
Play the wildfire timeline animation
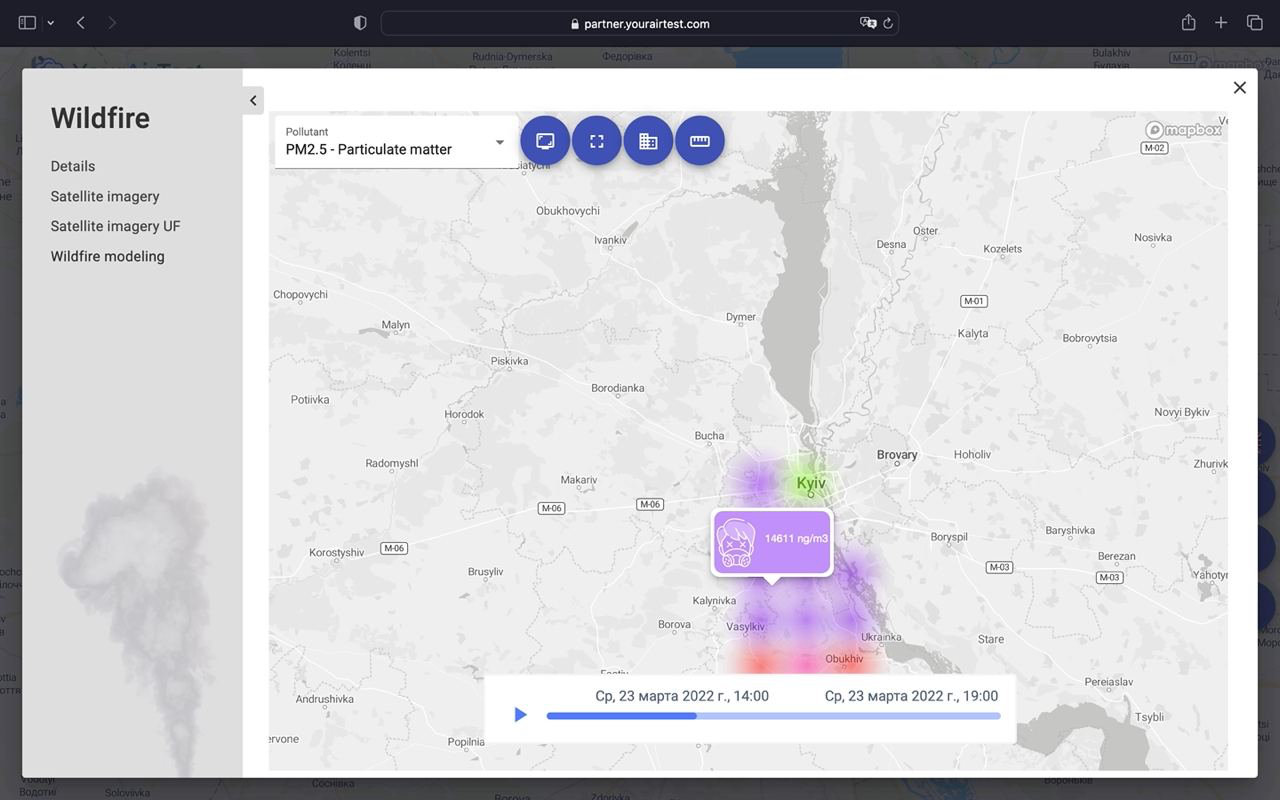[520, 715]
